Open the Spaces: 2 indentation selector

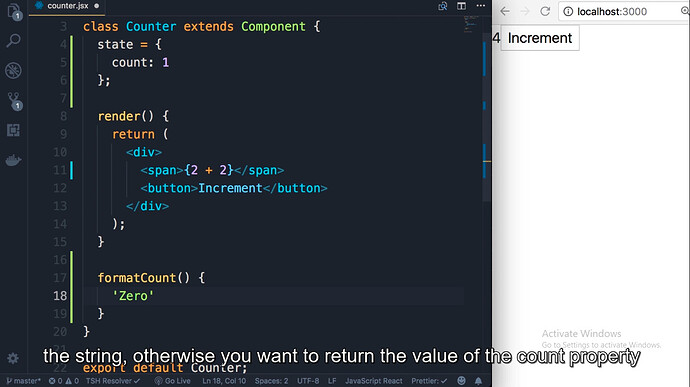pos(271,381)
